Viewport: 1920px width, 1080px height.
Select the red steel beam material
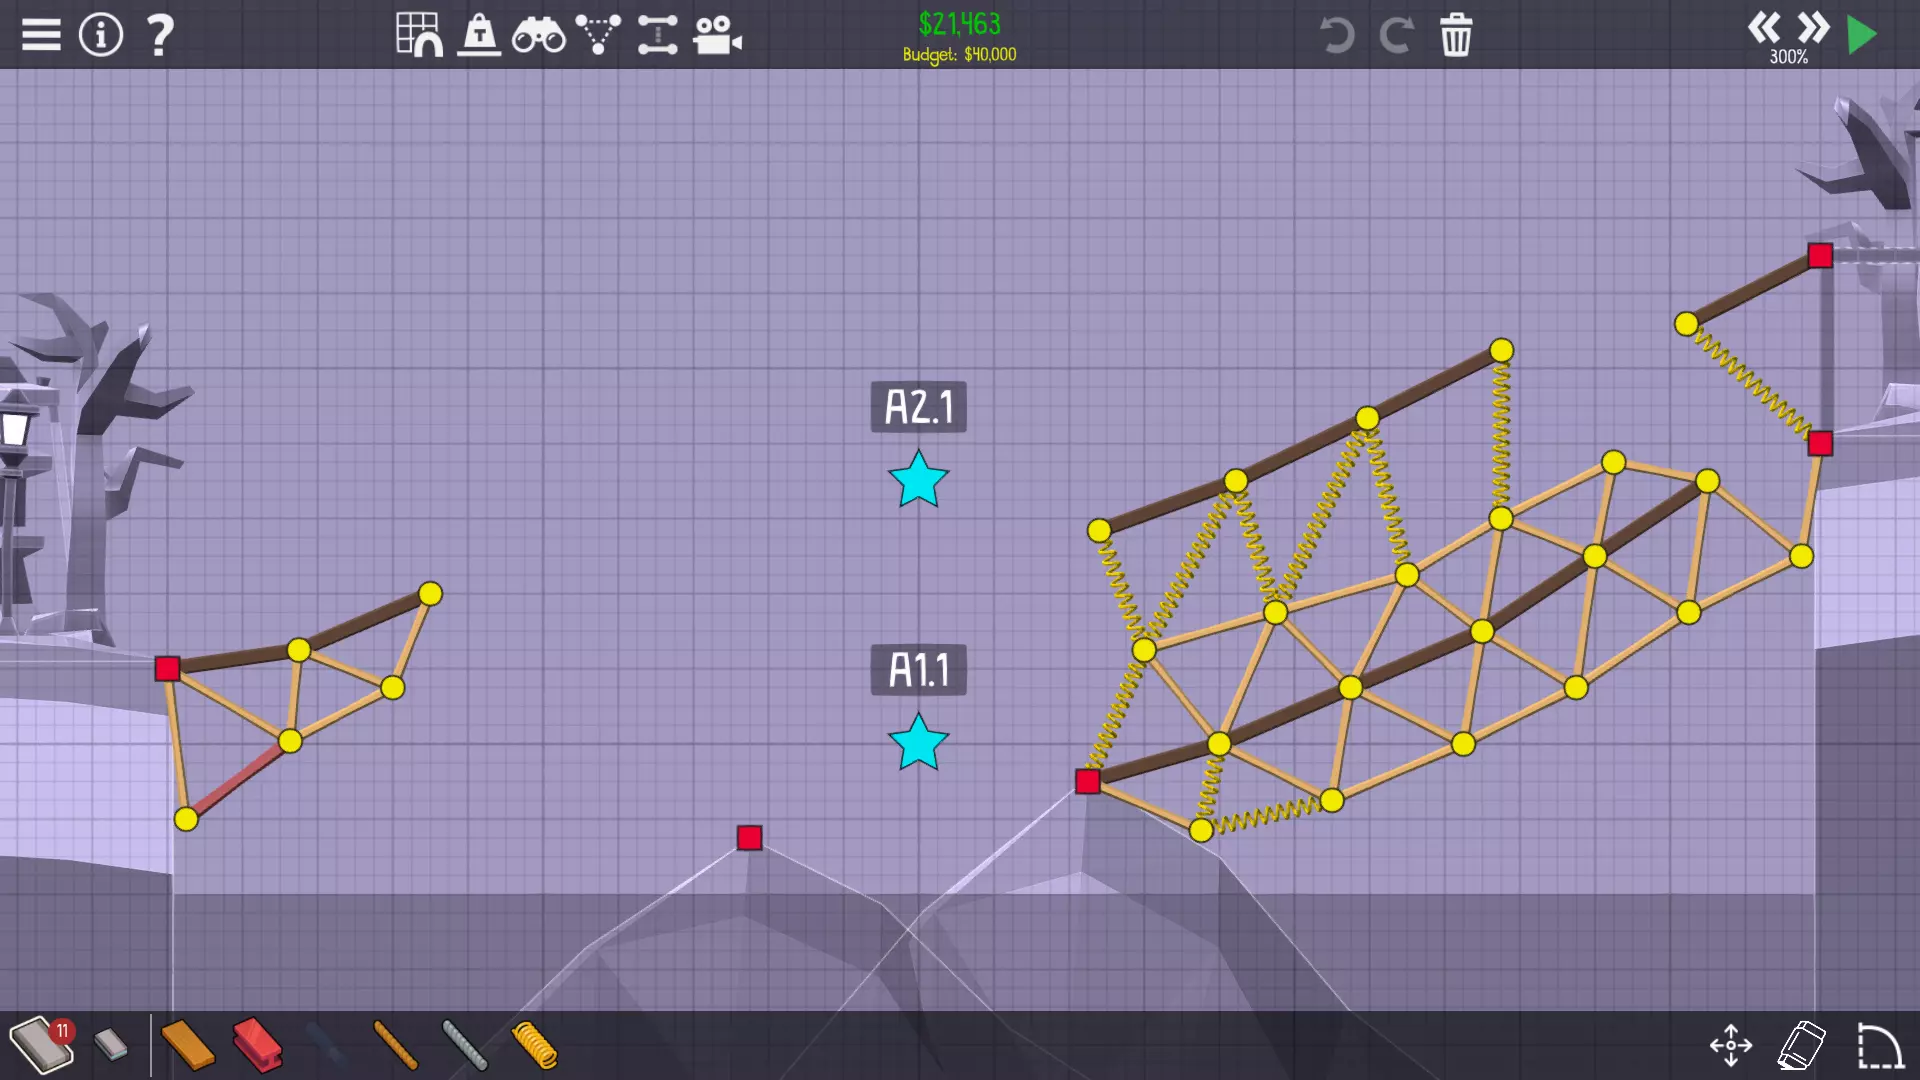tap(257, 1045)
